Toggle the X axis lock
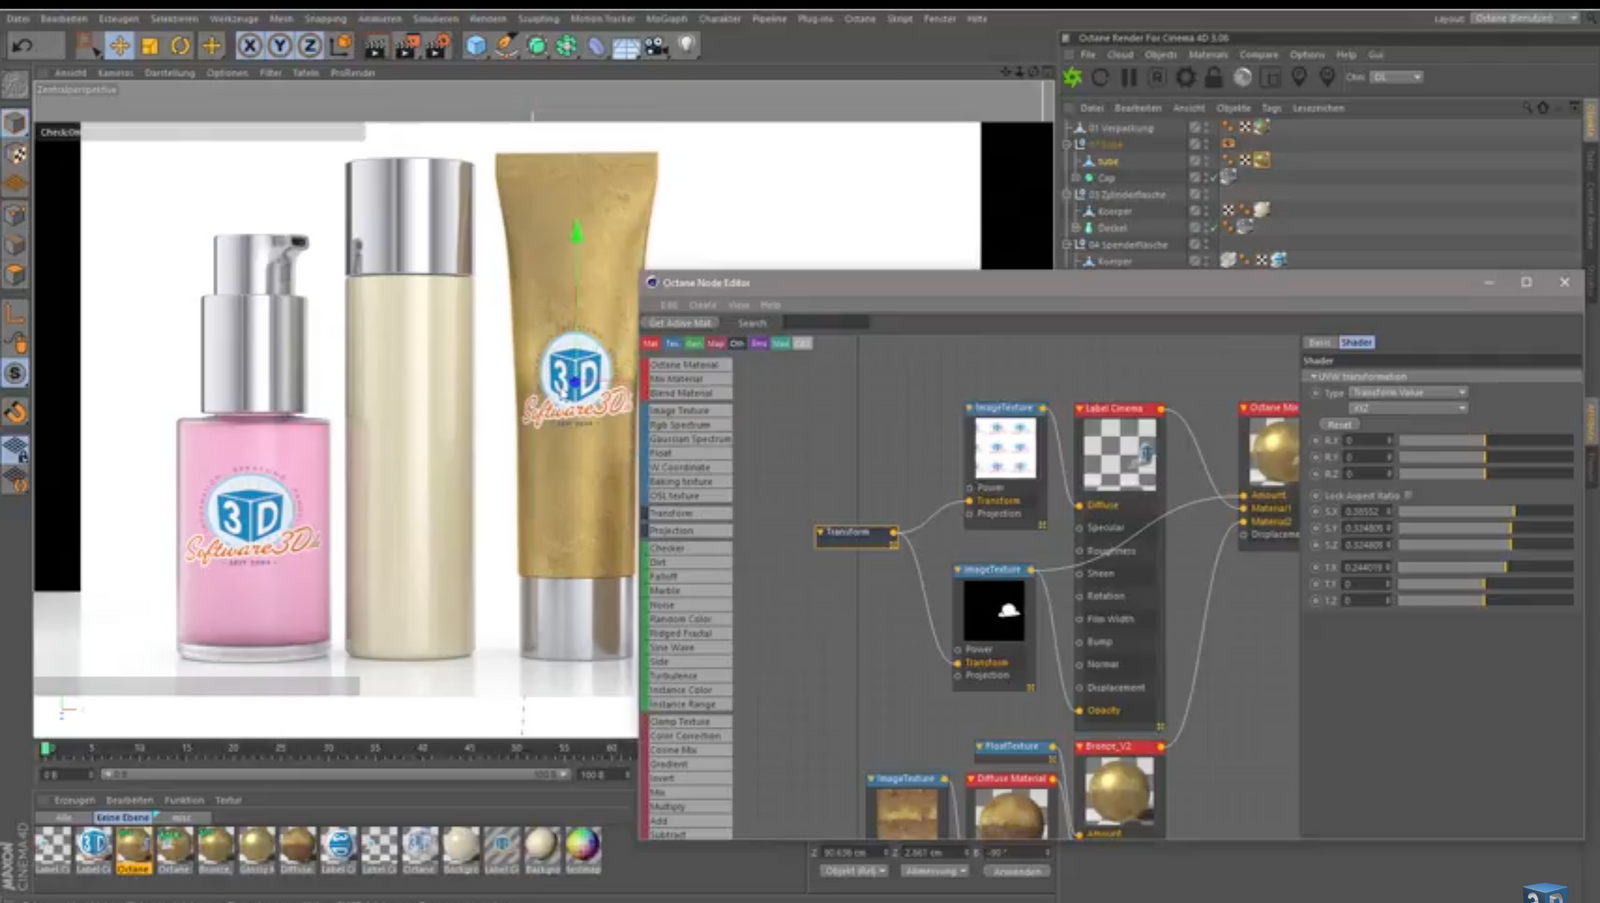The image size is (1600, 903). pos(250,46)
